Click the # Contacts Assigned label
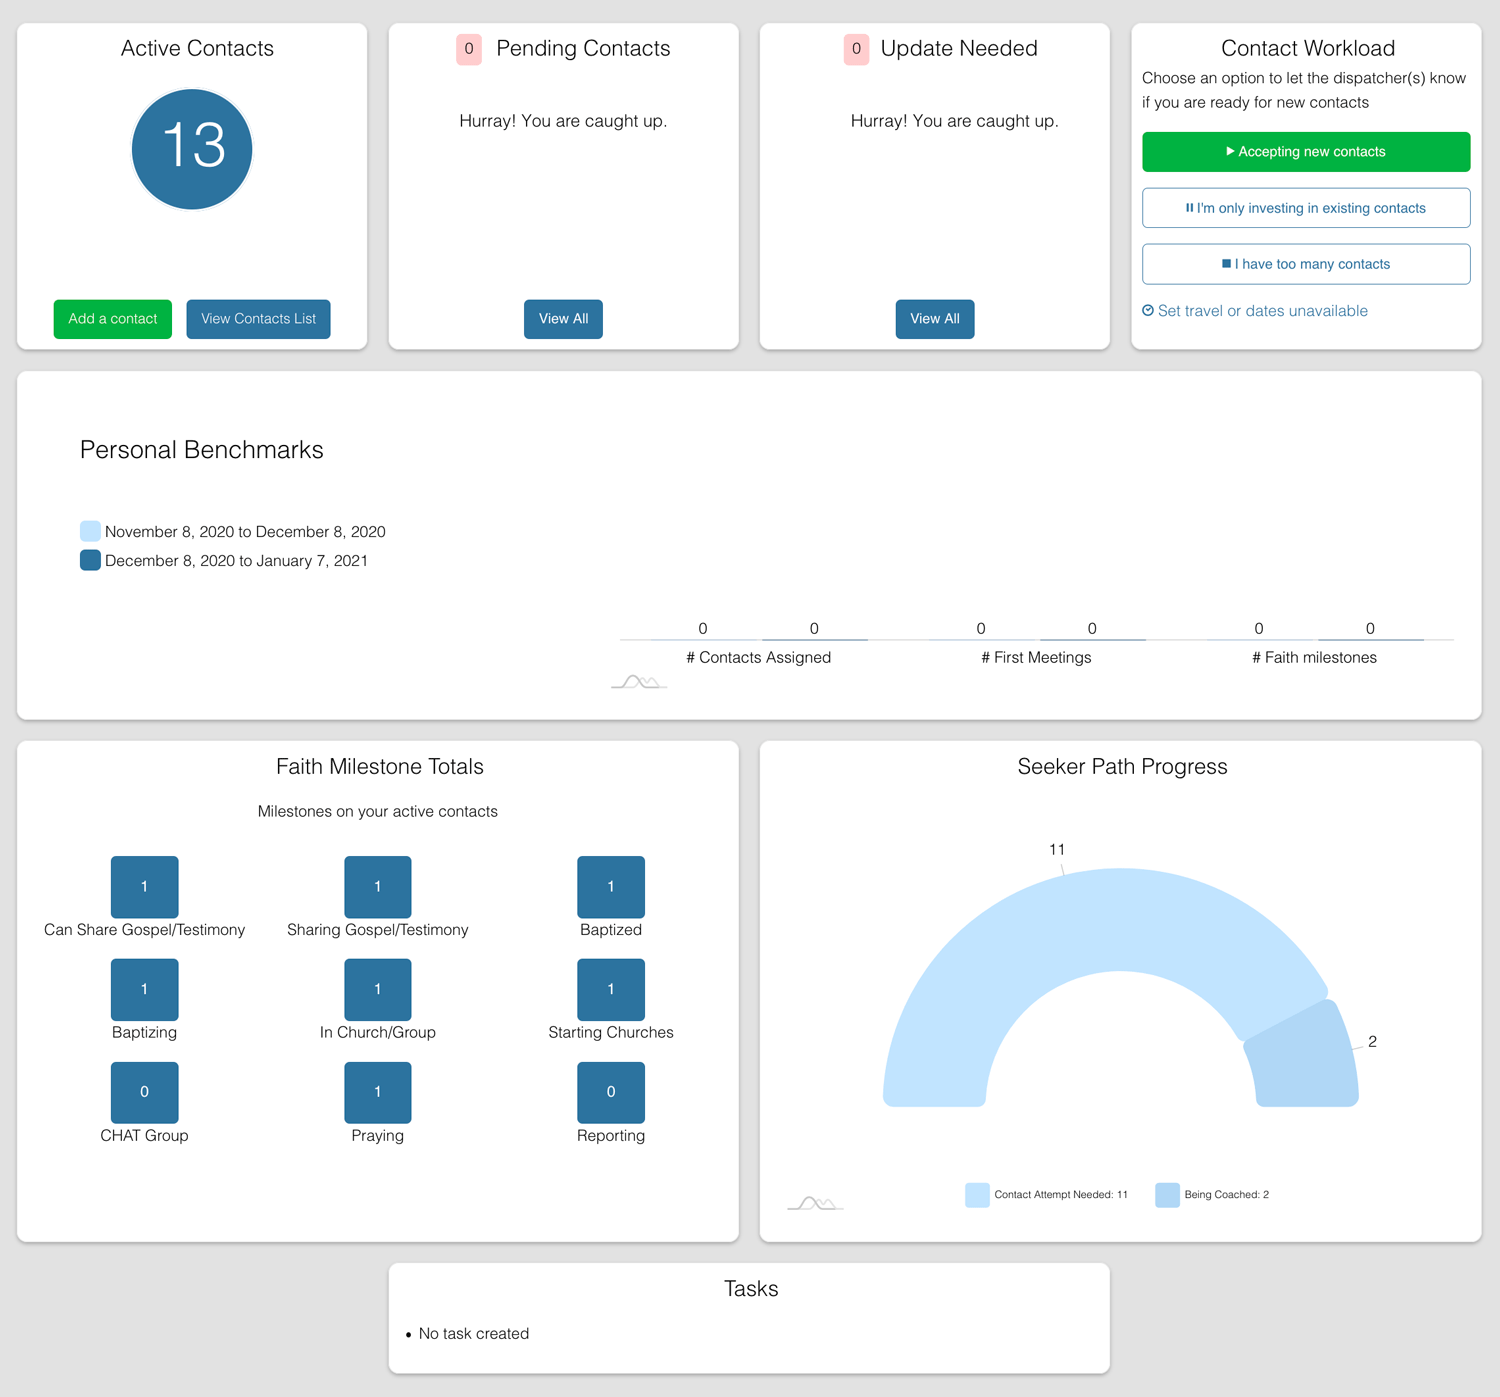 click(x=759, y=657)
